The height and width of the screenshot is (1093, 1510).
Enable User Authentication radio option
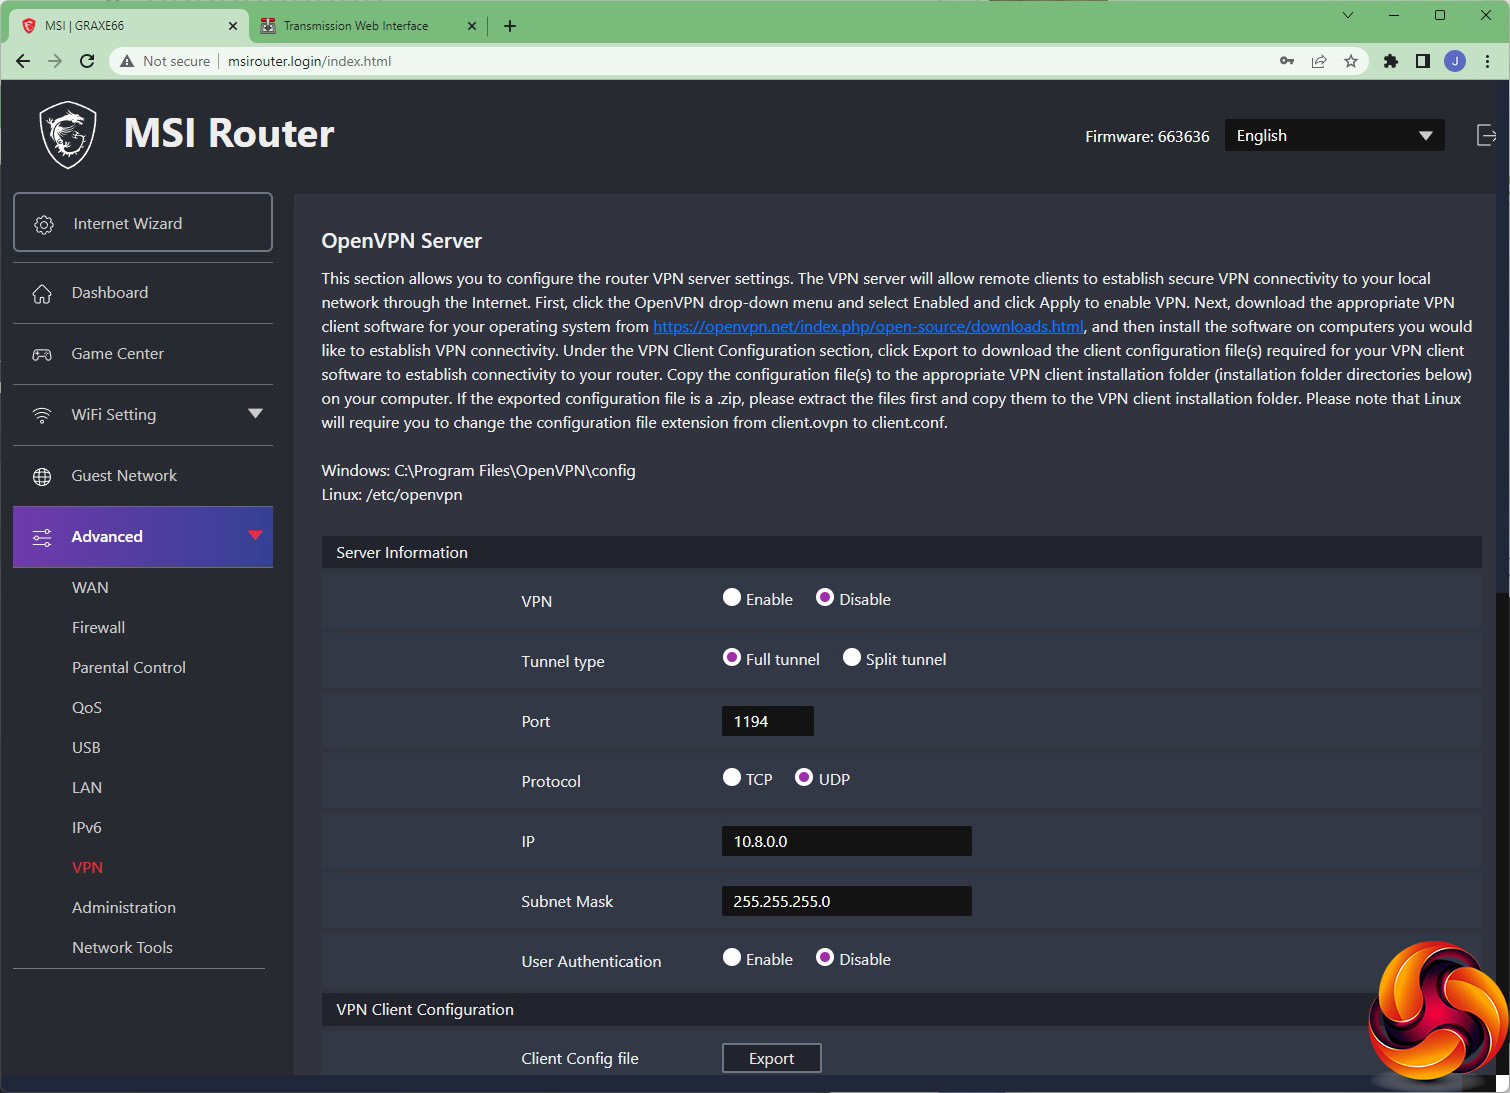pyautogui.click(x=732, y=958)
